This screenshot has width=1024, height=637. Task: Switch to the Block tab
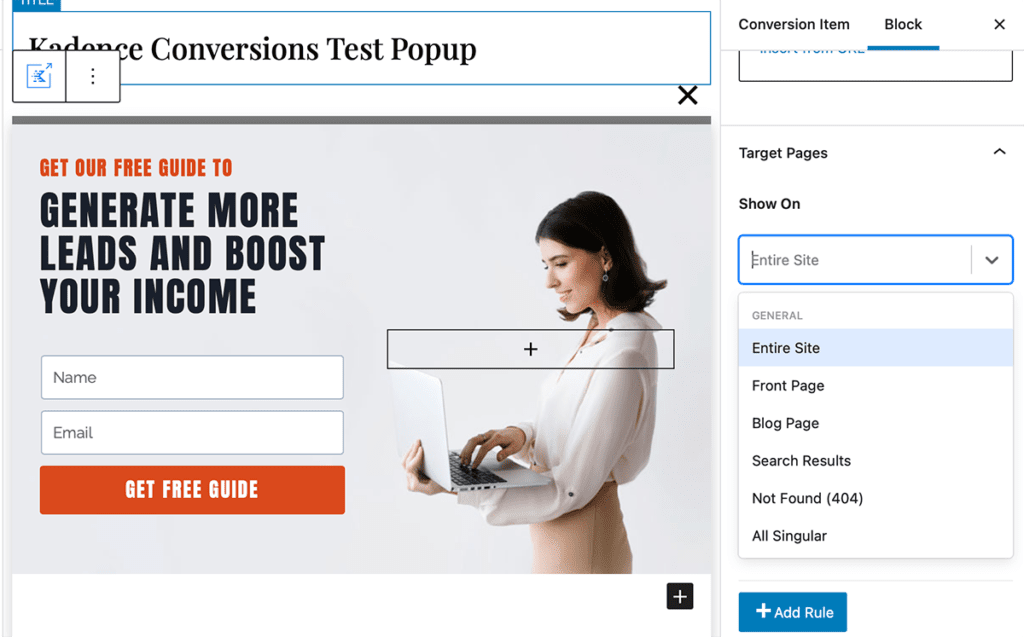(x=903, y=25)
